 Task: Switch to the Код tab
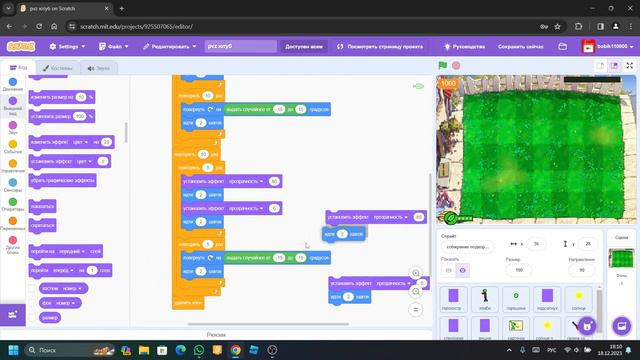[x=18, y=68]
